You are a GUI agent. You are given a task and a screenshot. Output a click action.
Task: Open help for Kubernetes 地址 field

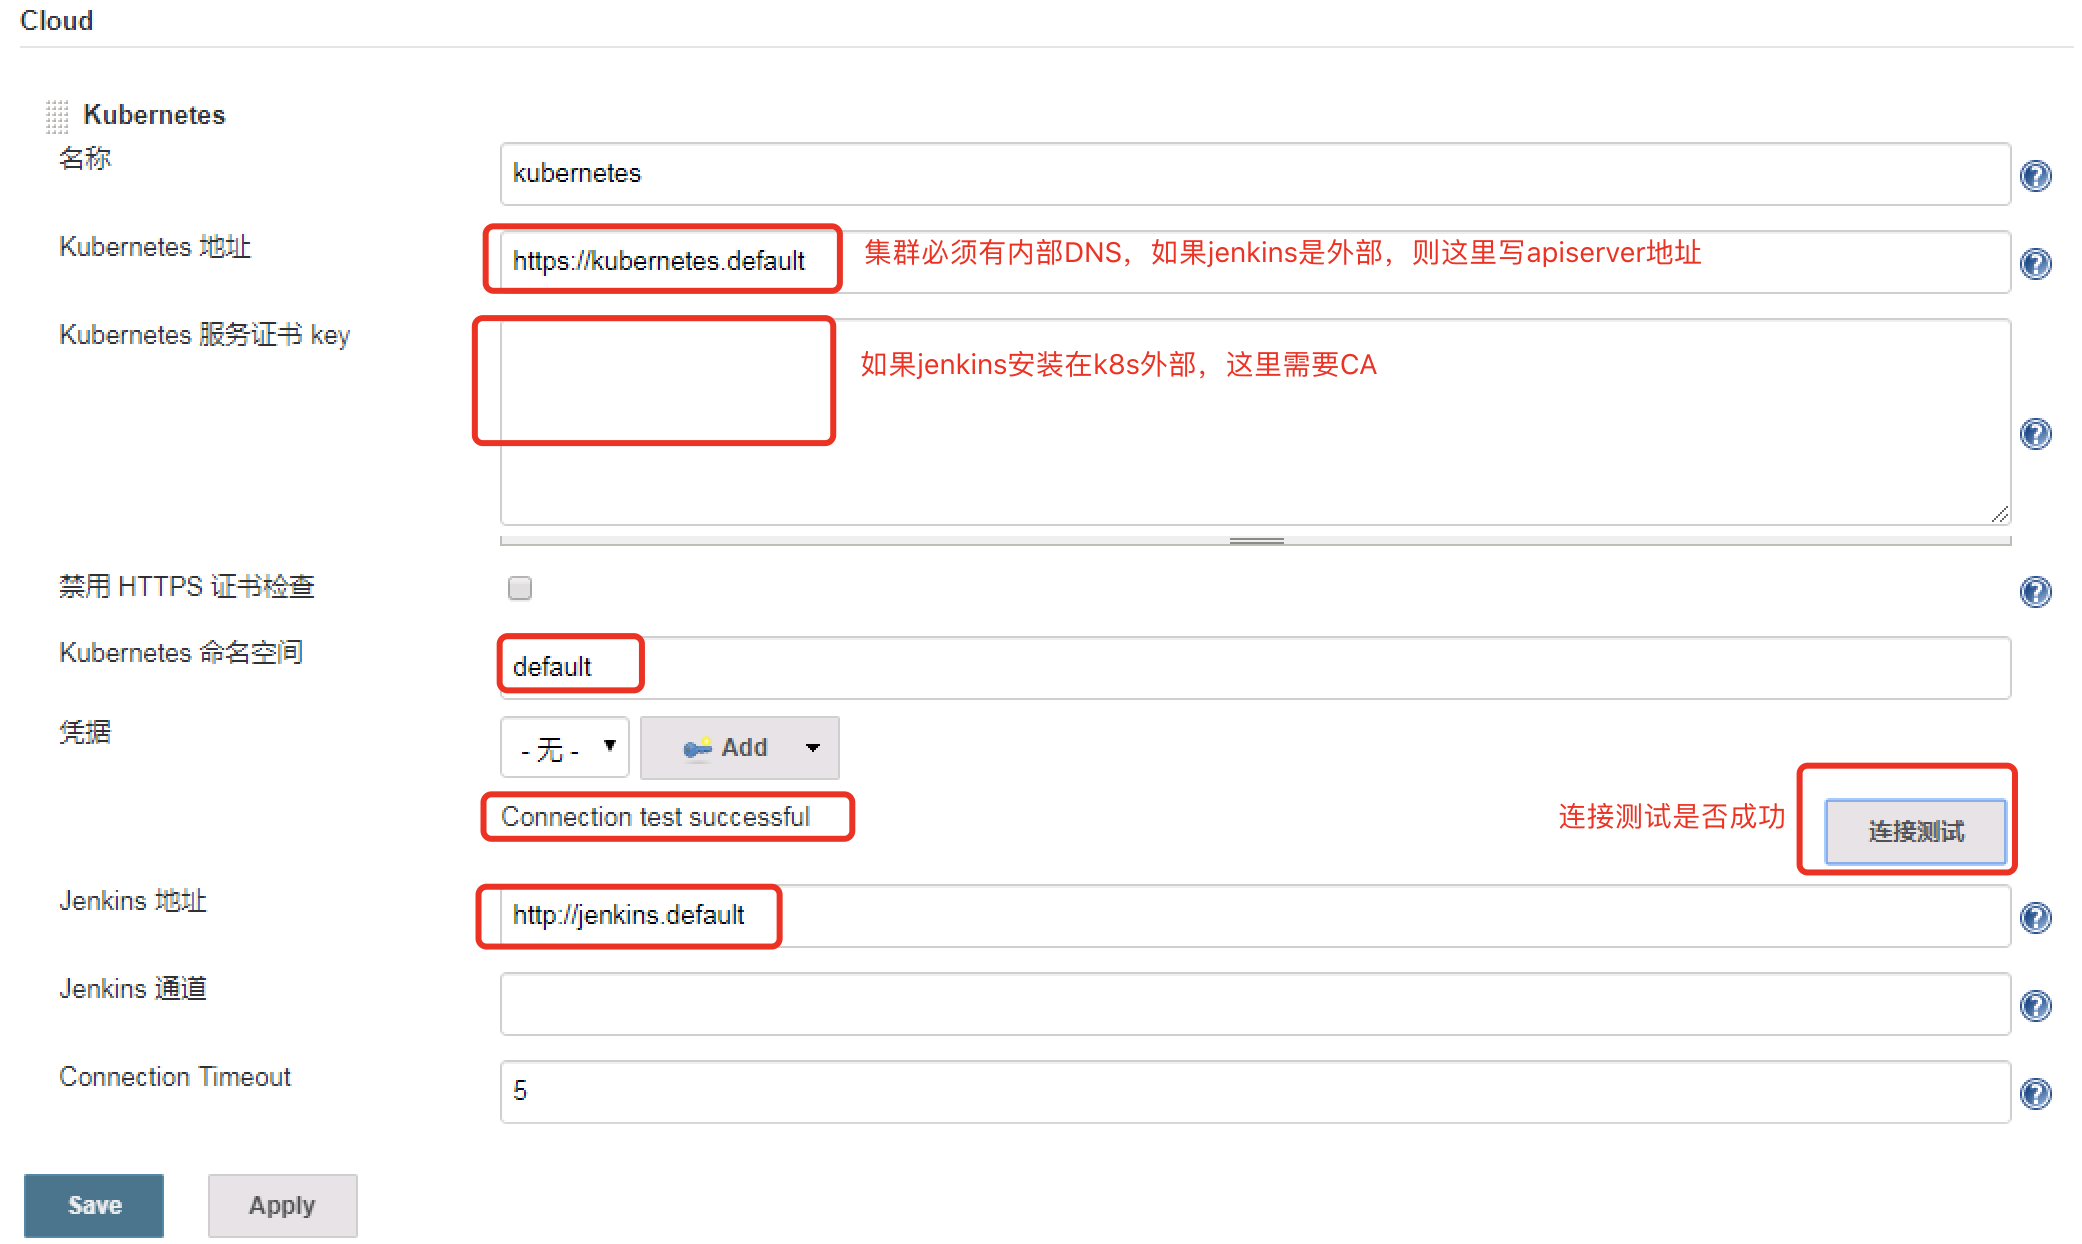(2035, 264)
